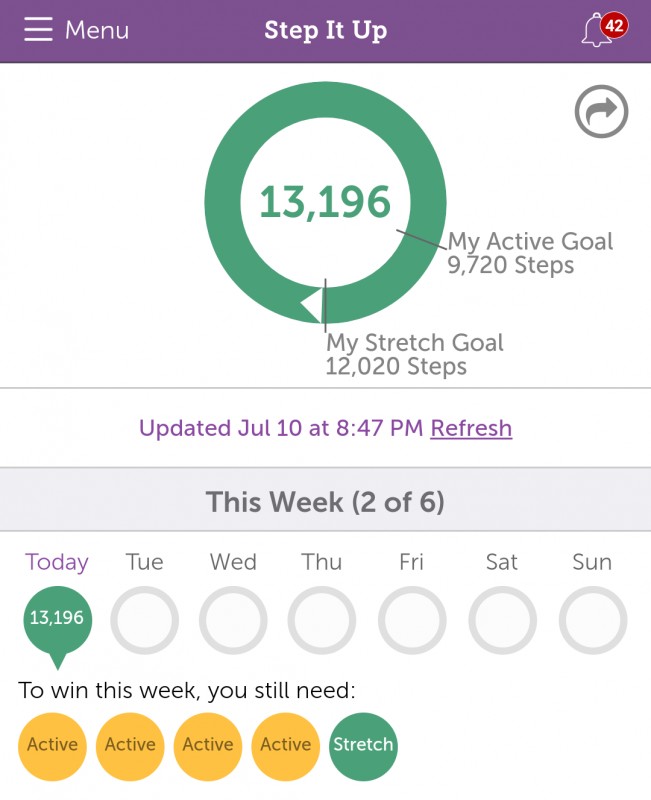Viewport: 651px width, 800px height.
Task: Click the Refresh link
Action: [471, 429]
